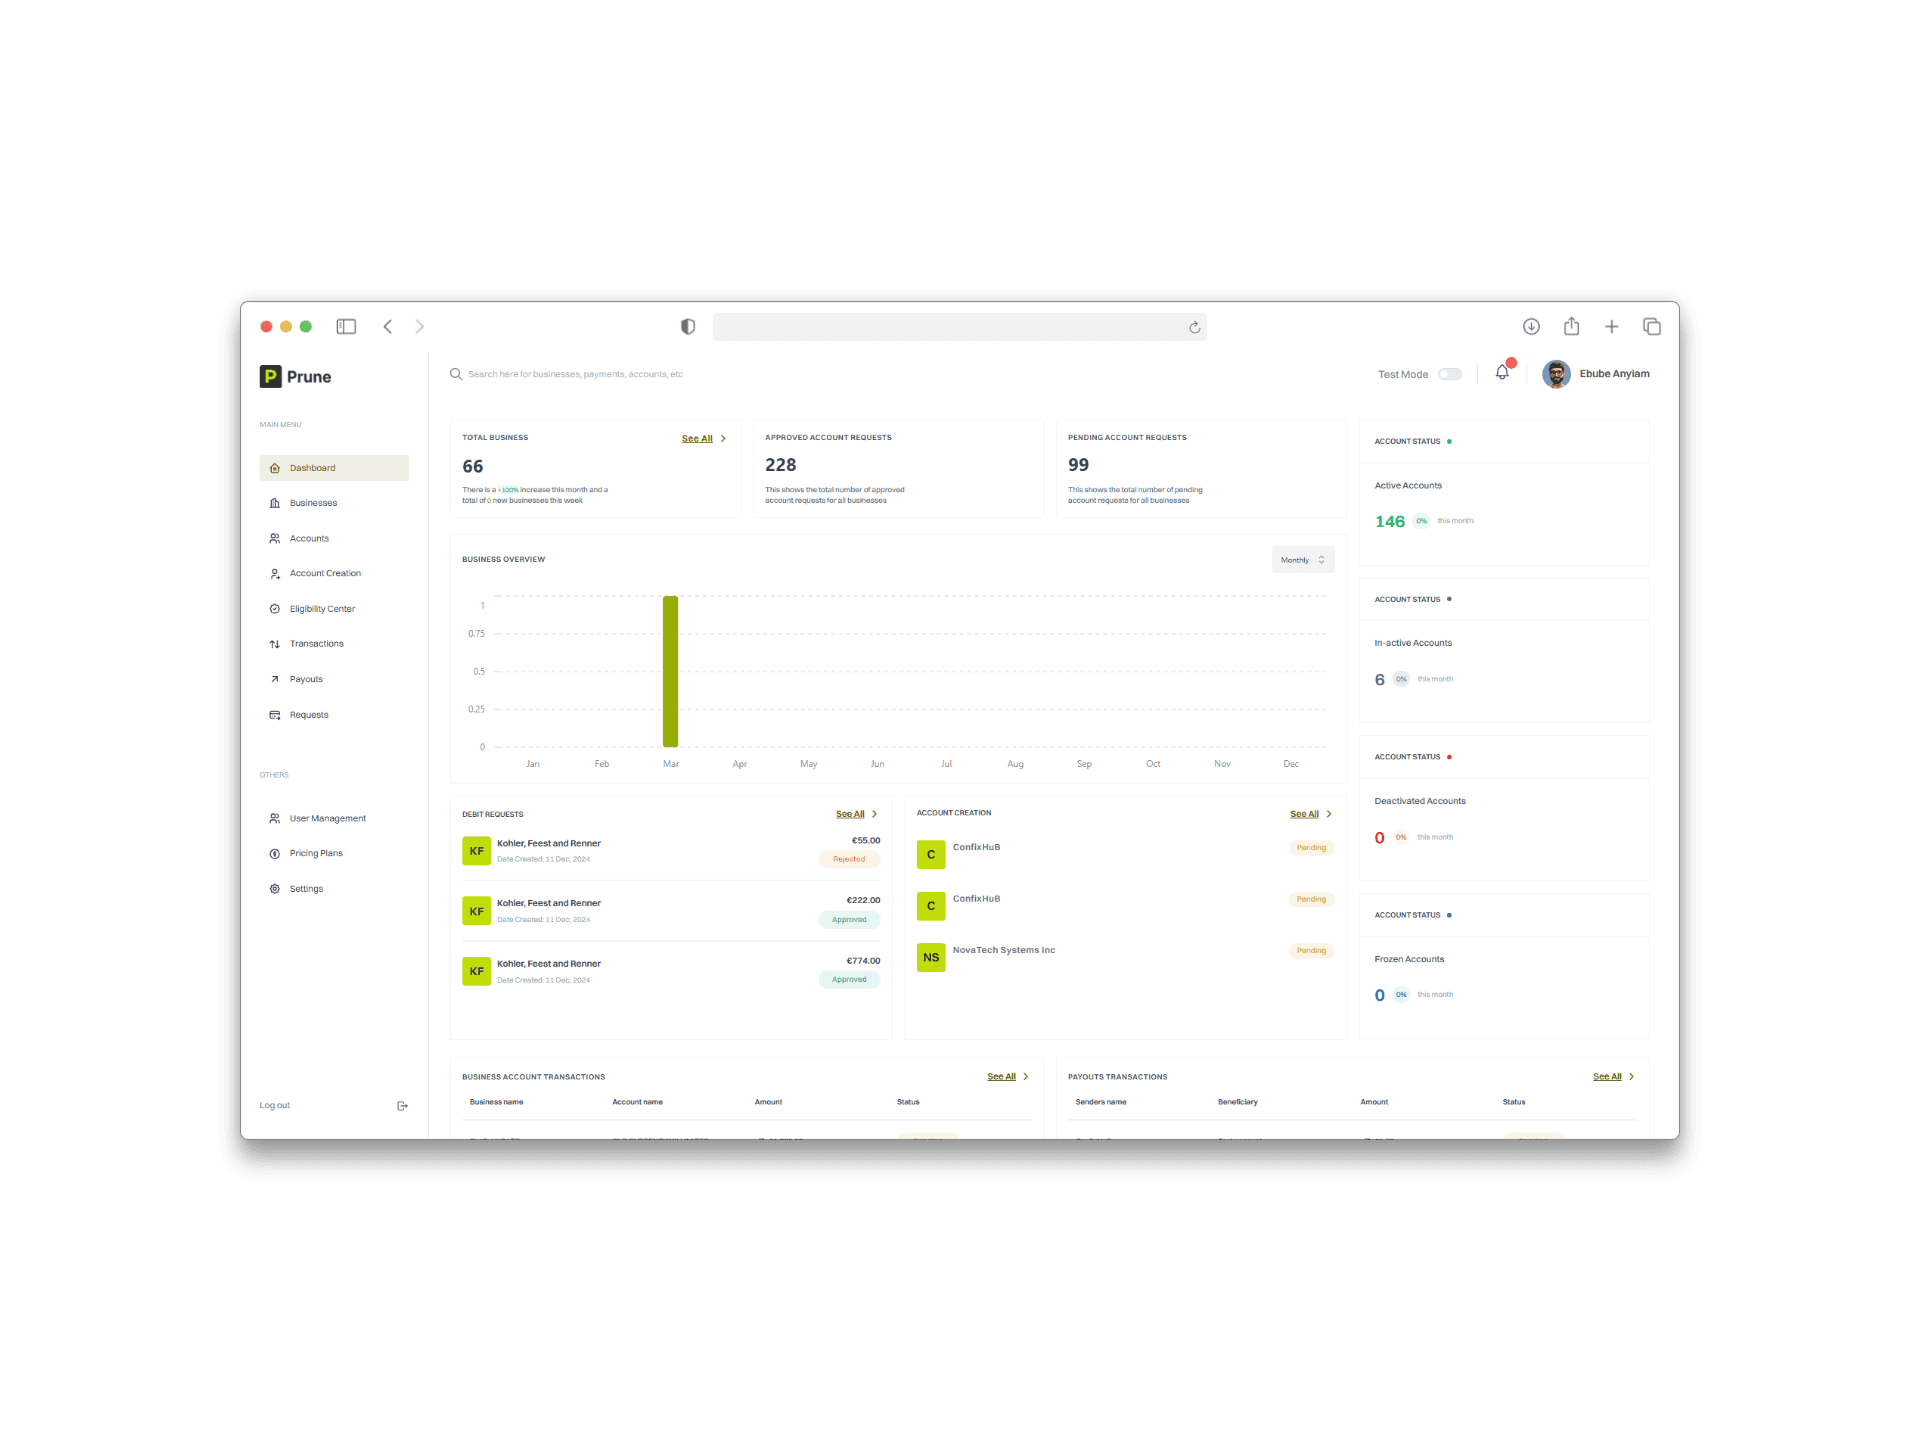
Task: Click Ebube Anyiam profile avatar
Action: [x=1556, y=374]
